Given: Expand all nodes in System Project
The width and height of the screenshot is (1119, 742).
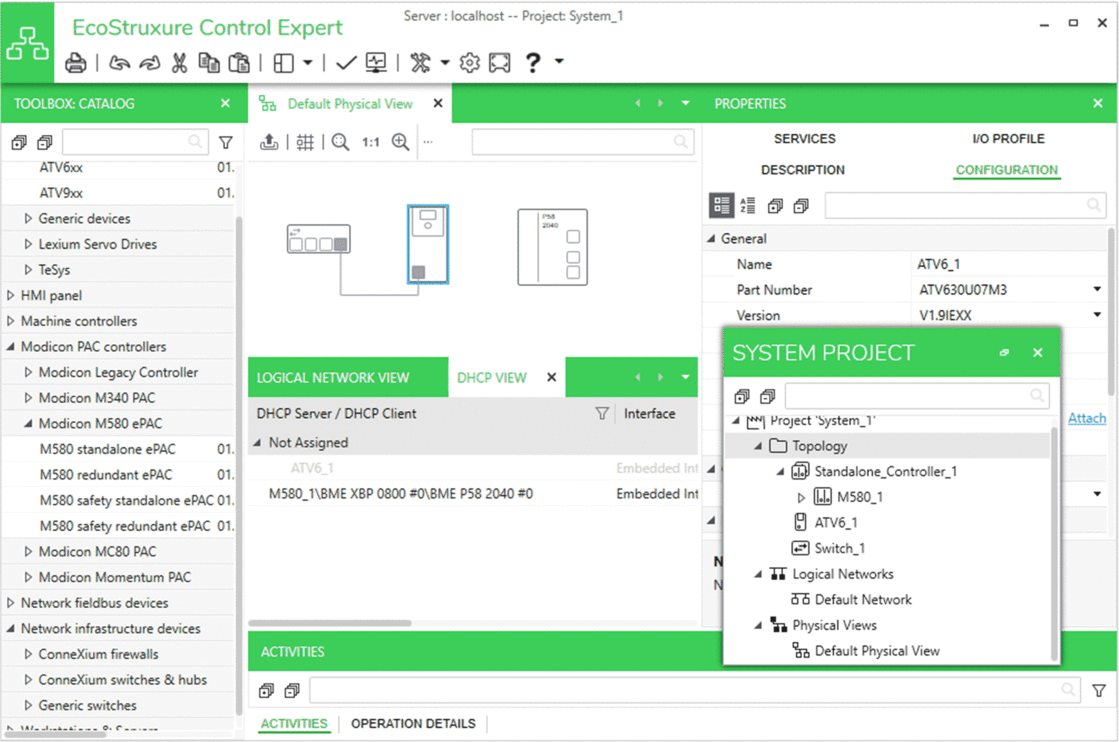Looking at the screenshot, I should tap(742, 396).
